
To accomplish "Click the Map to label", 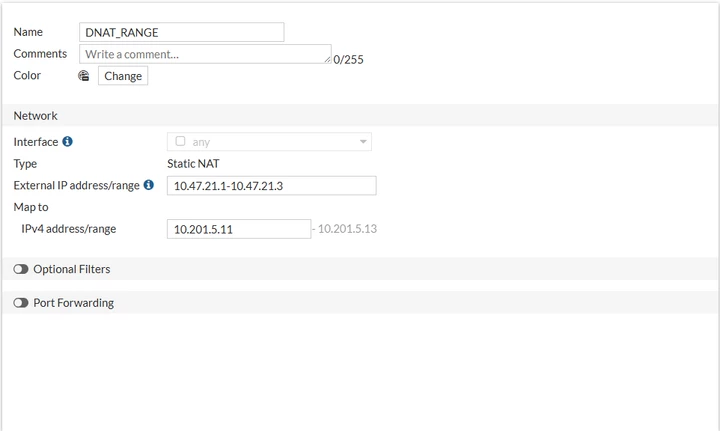I will [31, 207].
